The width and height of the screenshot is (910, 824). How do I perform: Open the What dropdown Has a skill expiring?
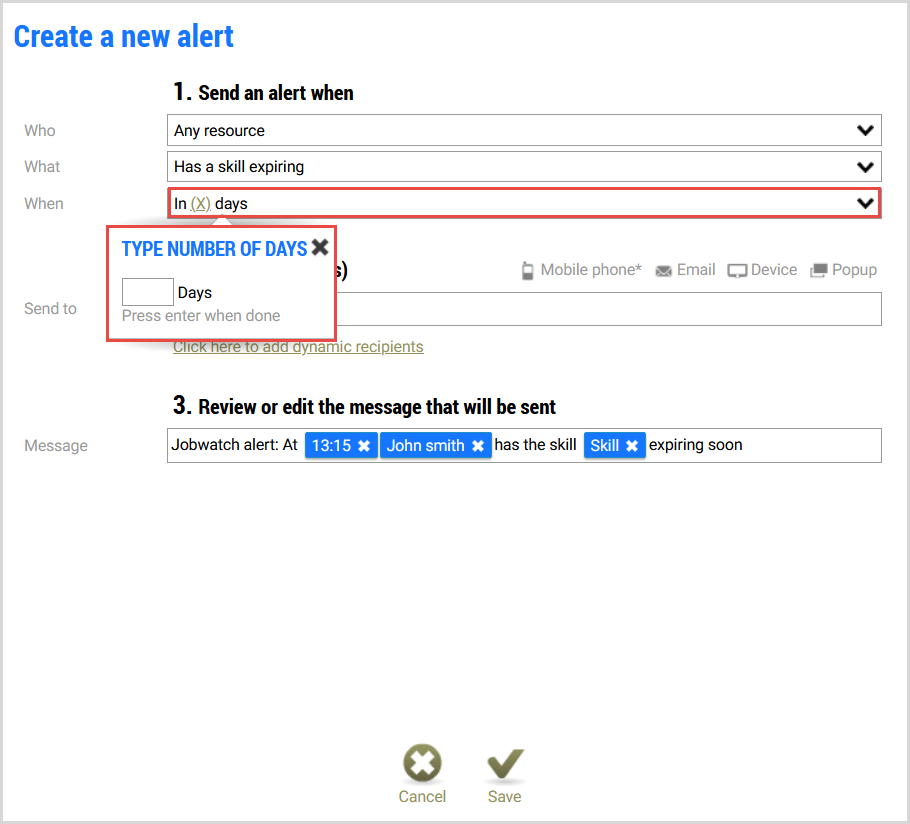(524, 167)
